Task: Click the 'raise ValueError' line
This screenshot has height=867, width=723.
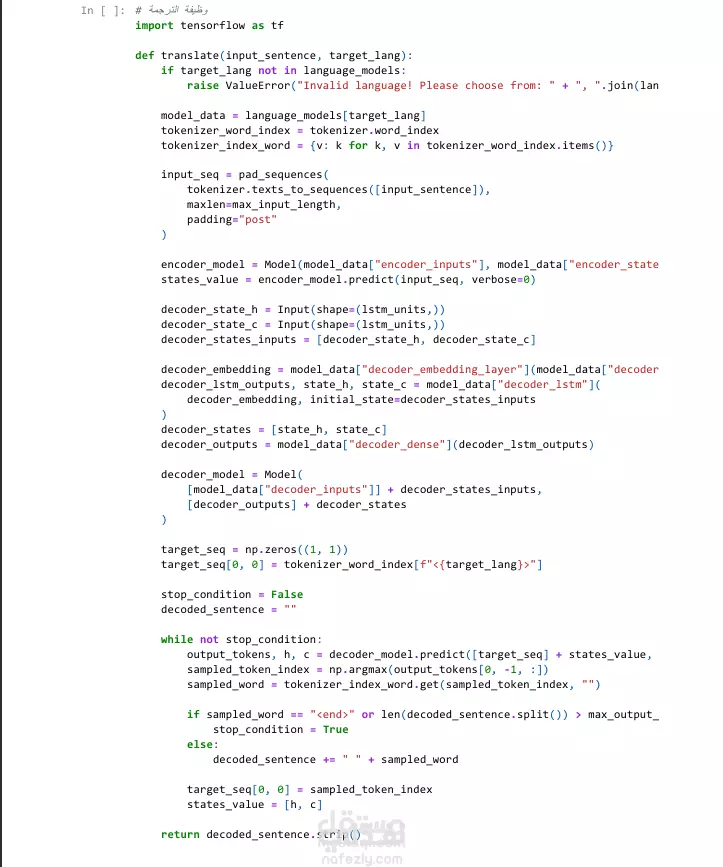Action: point(423,85)
